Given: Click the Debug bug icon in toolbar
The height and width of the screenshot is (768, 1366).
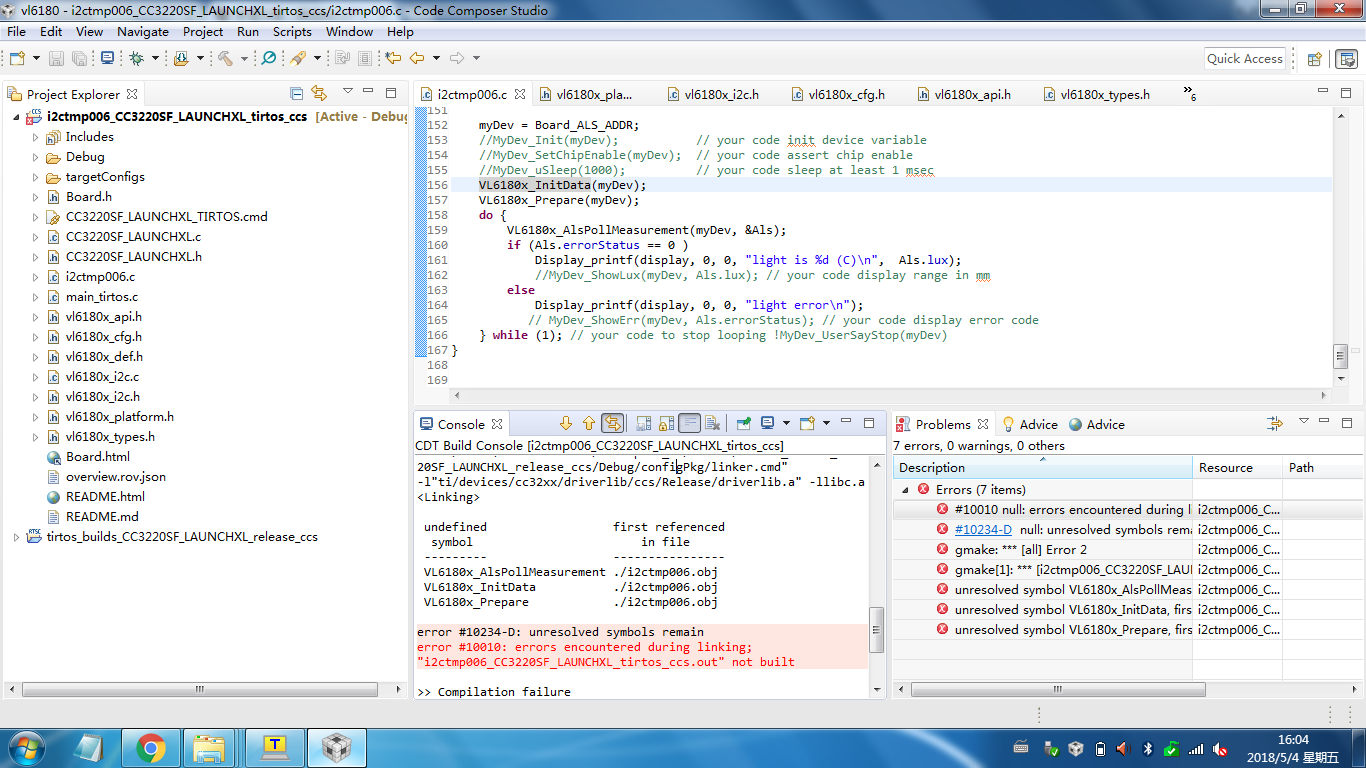Looking at the screenshot, I should pos(136,59).
